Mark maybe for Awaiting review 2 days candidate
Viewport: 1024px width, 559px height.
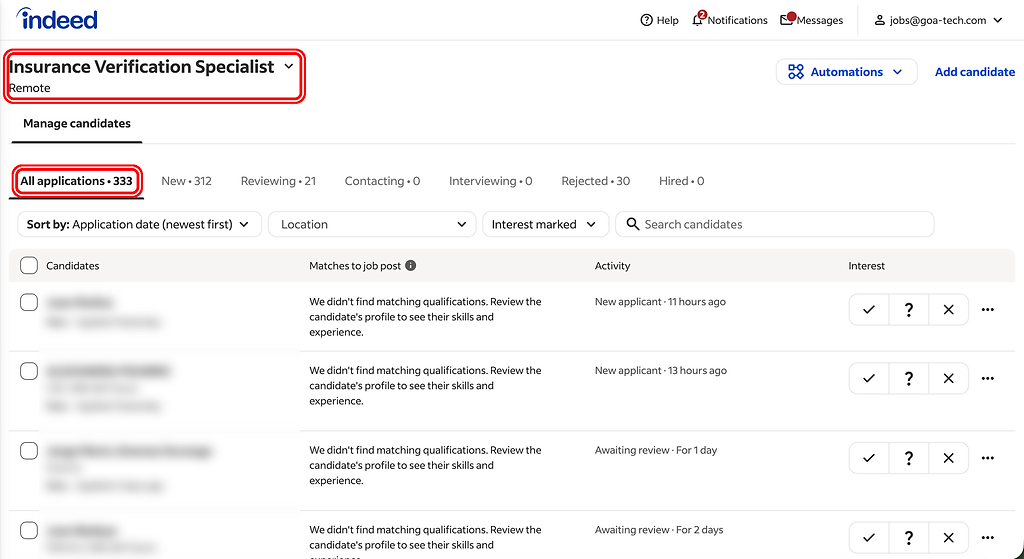(x=908, y=537)
